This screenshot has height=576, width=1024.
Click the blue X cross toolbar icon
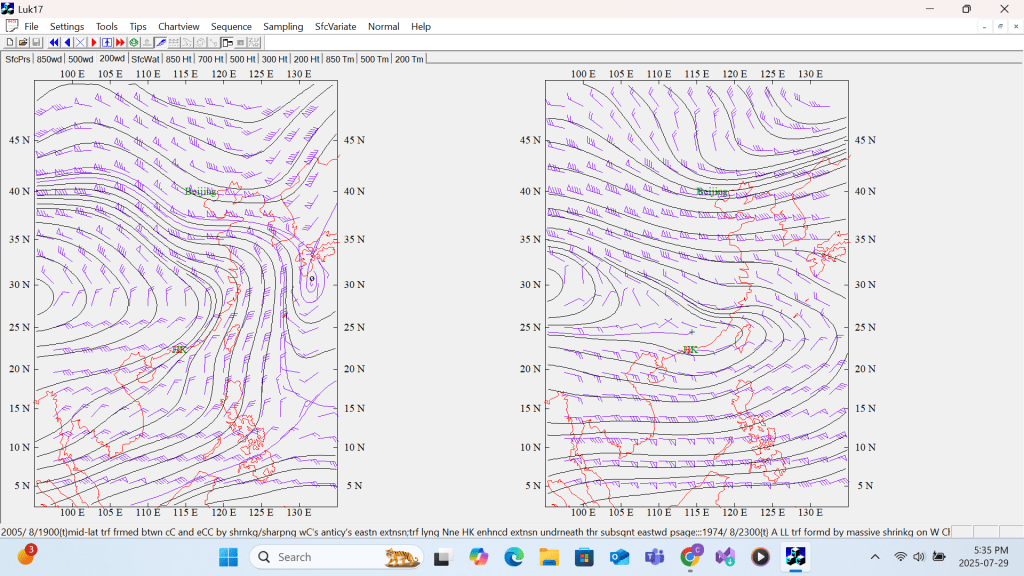[80, 43]
